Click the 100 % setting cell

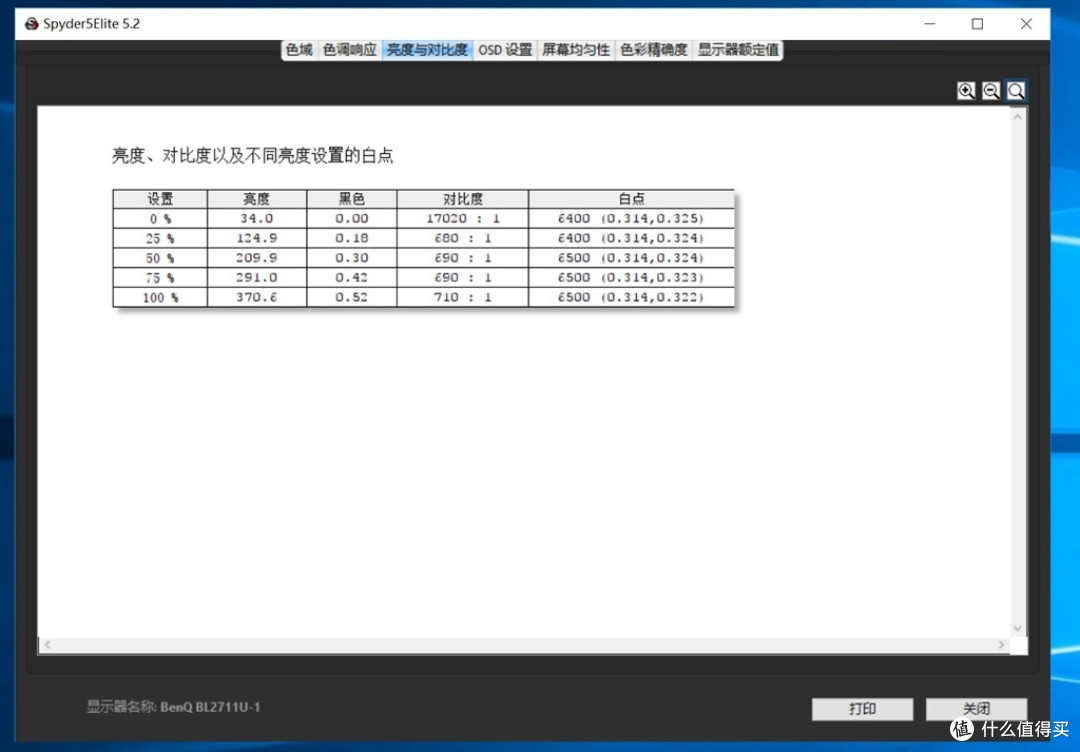click(x=160, y=297)
